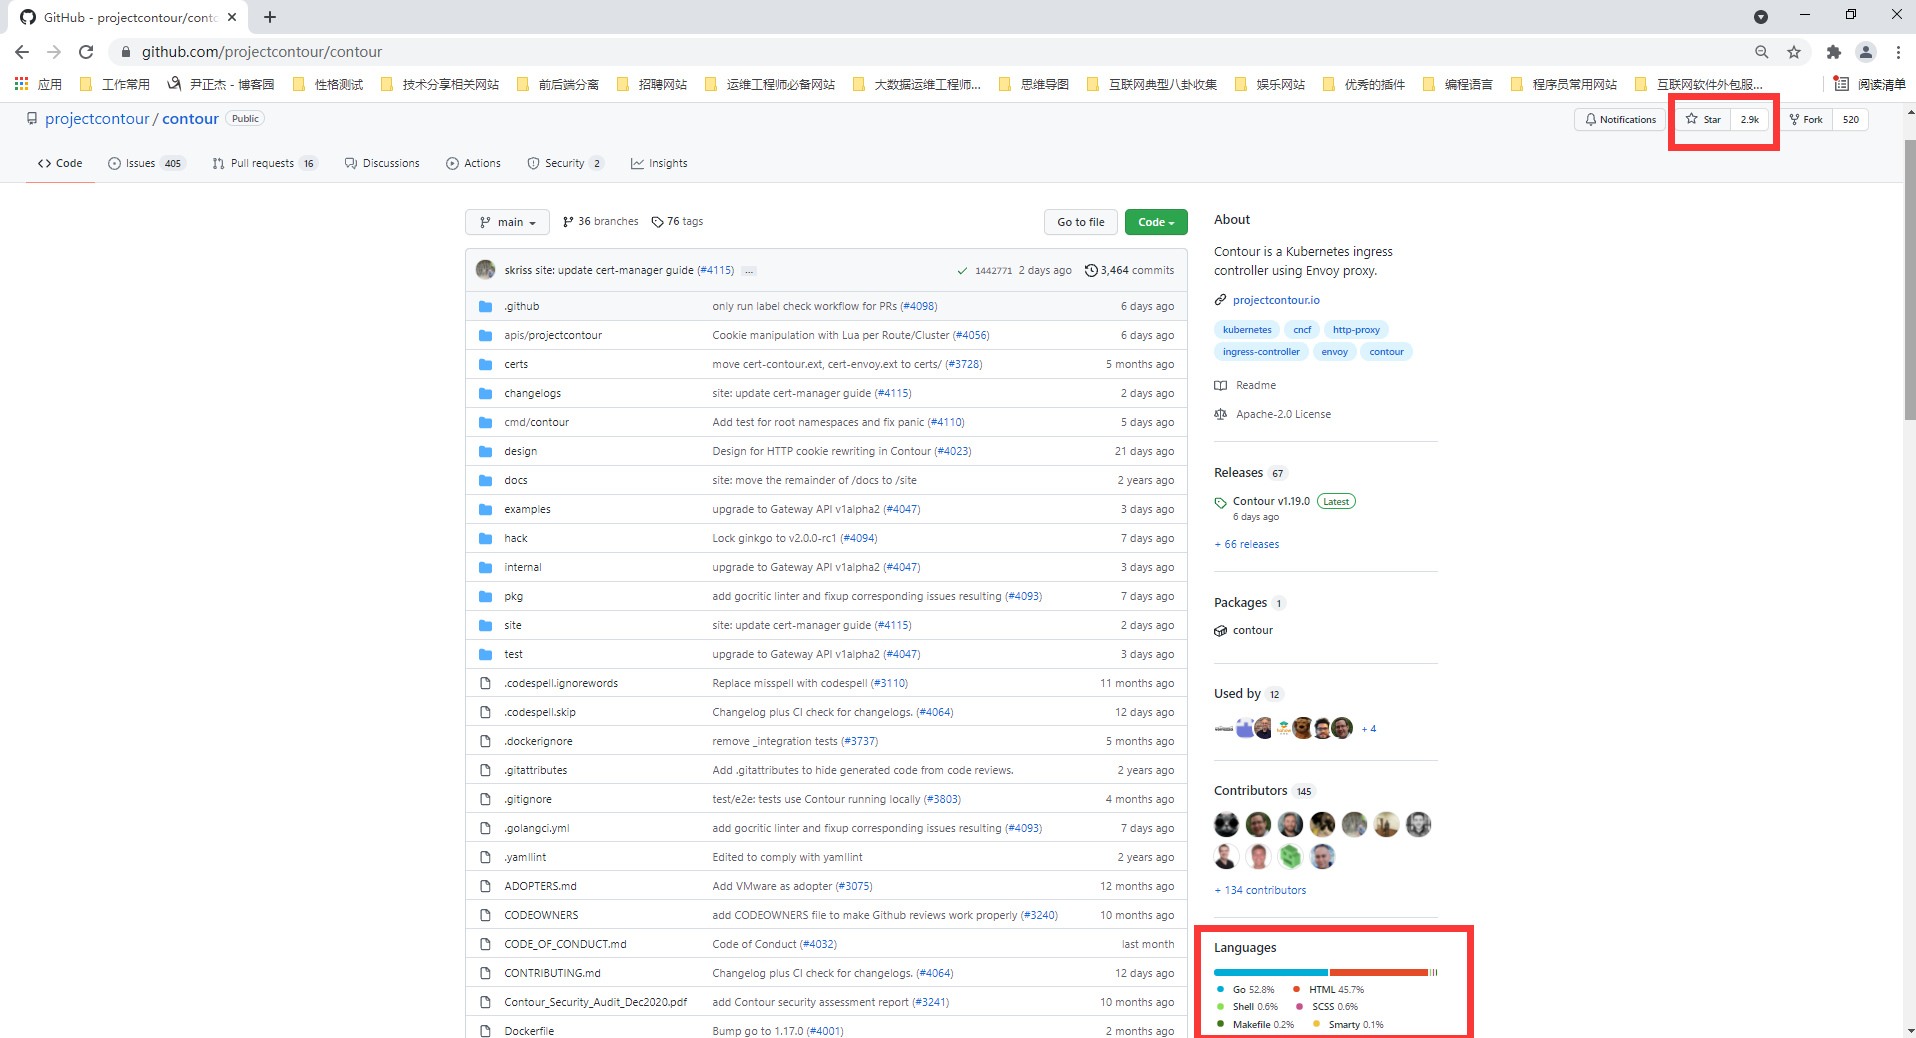Click the languages color bar
1916x1038 pixels.
click(1324, 972)
